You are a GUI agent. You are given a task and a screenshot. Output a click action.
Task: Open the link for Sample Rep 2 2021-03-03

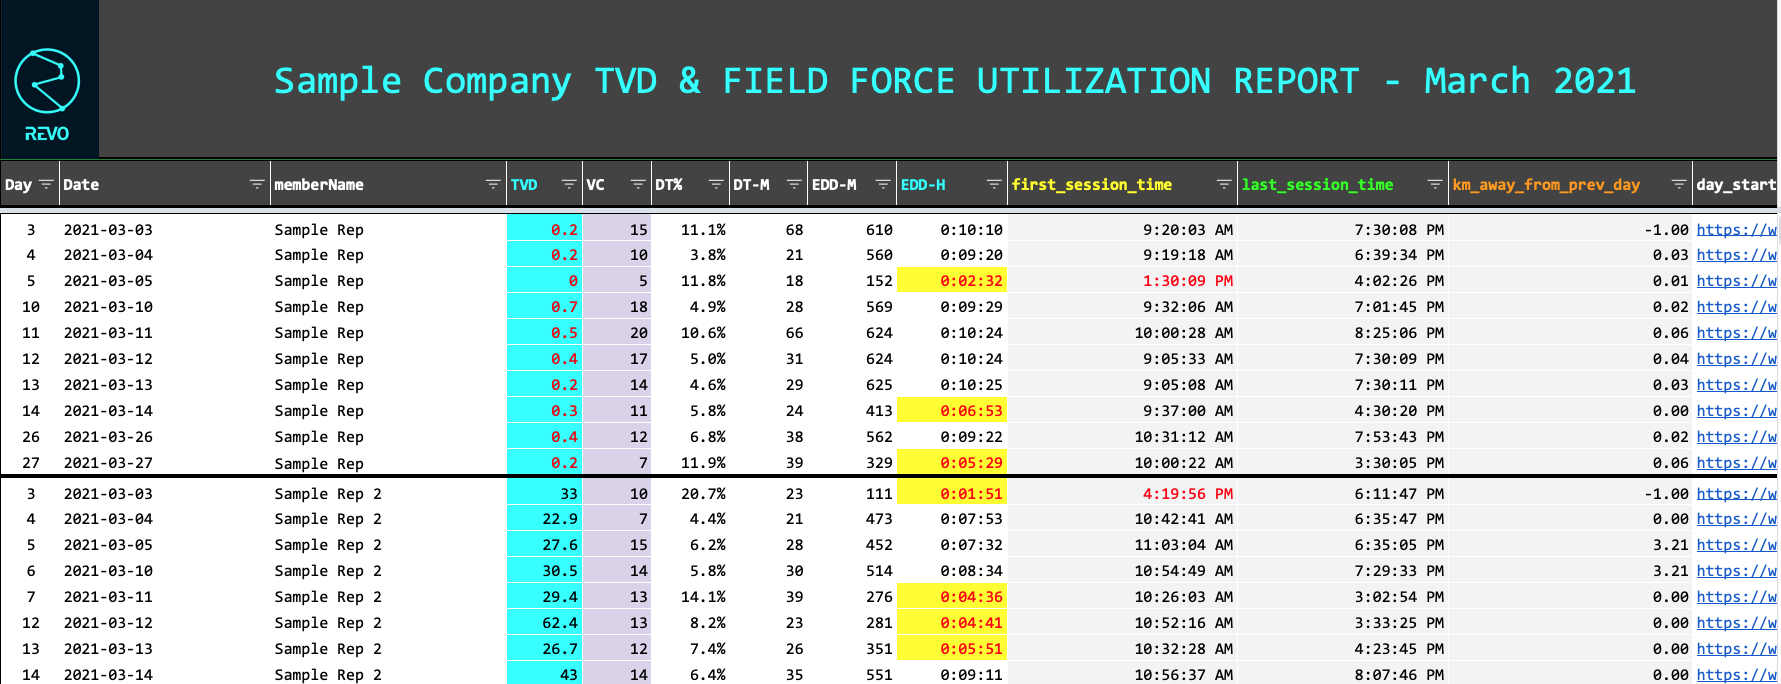[1737, 494]
